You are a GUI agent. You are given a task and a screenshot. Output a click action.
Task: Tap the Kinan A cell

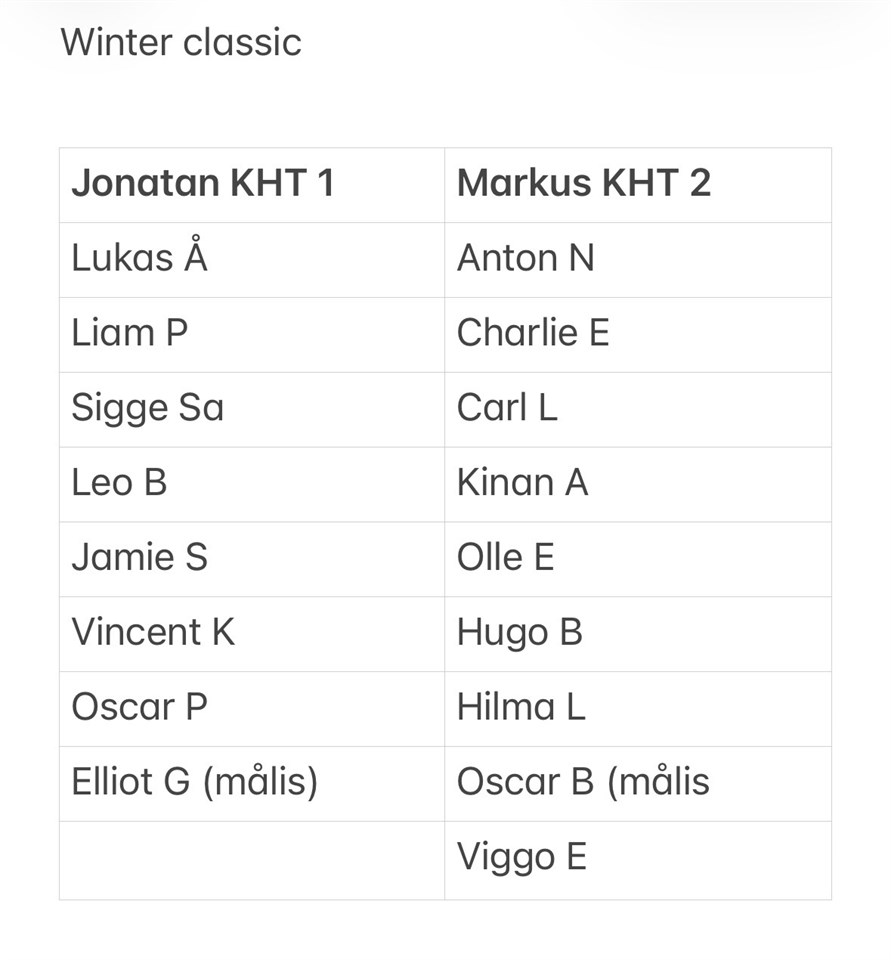523,483
